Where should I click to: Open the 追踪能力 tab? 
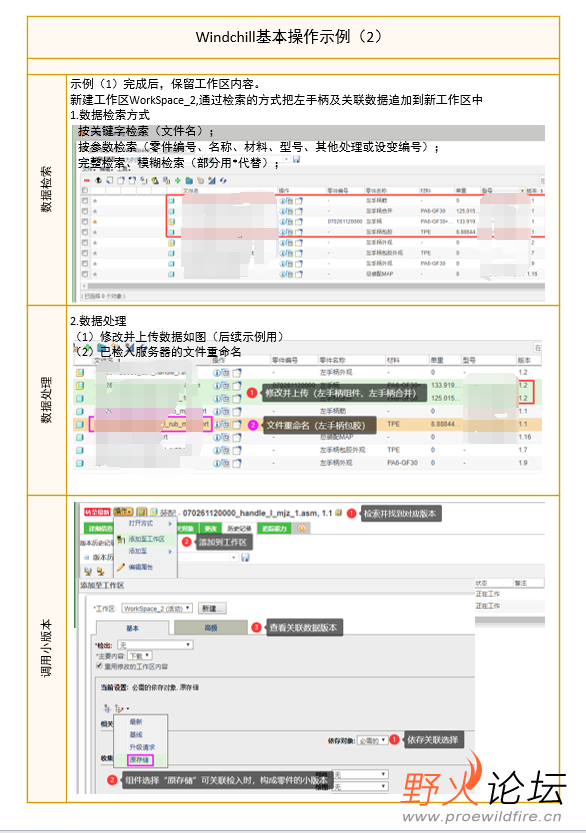coord(274,529)
